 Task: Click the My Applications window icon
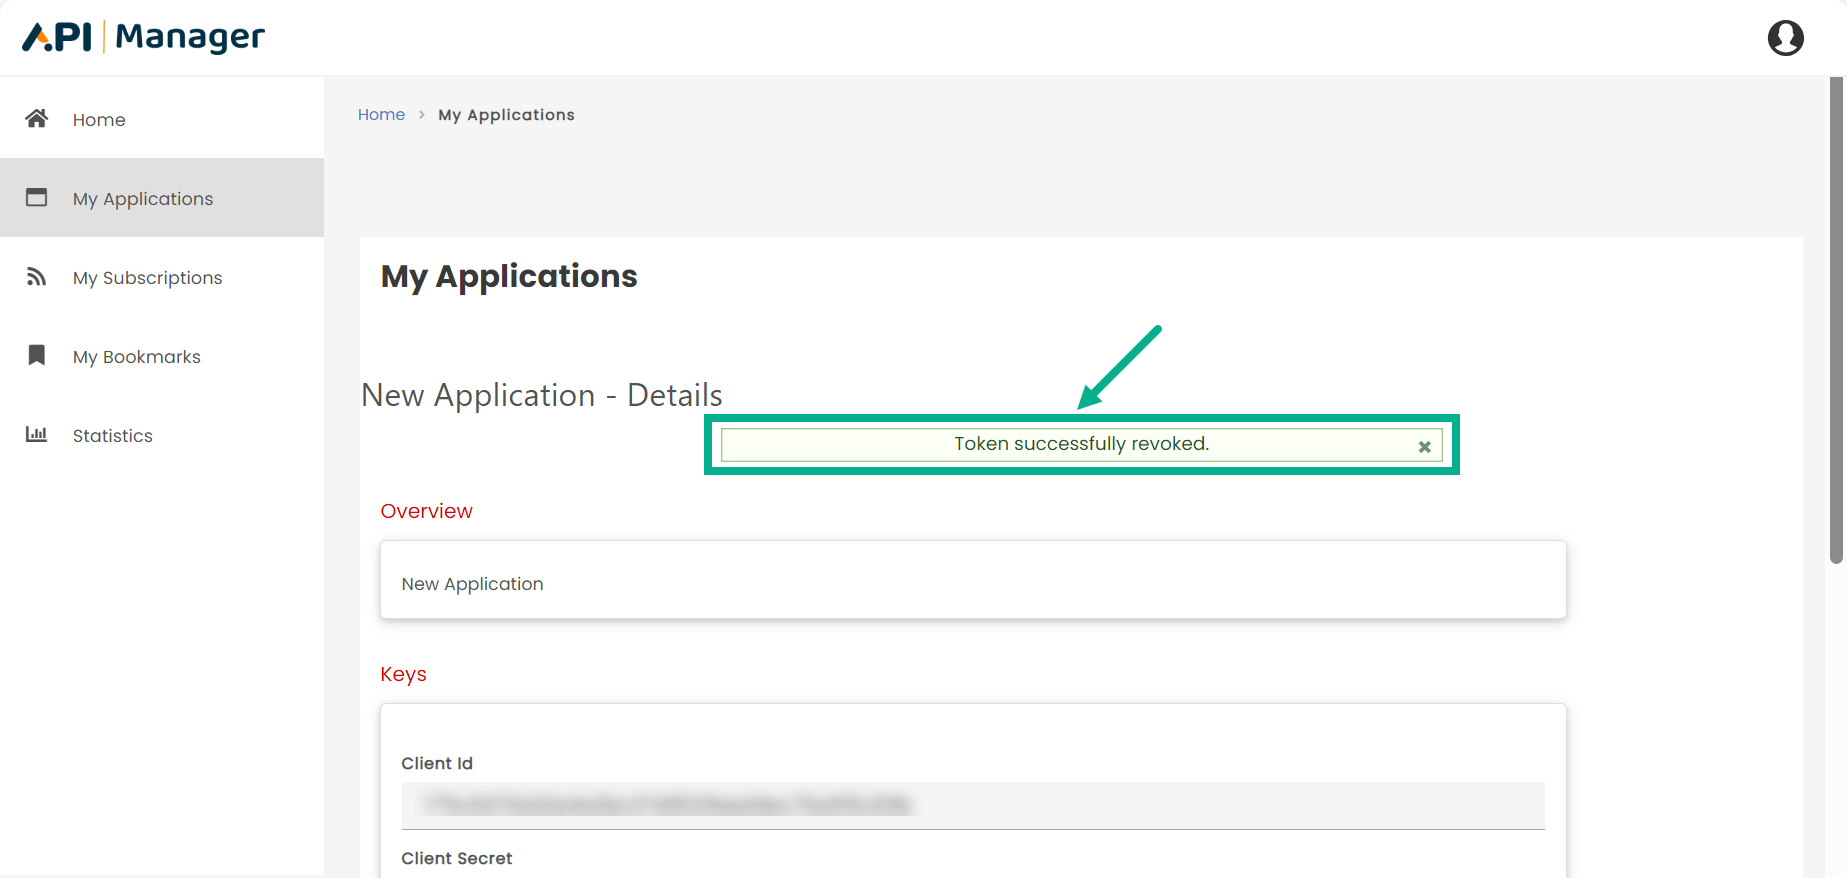37,198
